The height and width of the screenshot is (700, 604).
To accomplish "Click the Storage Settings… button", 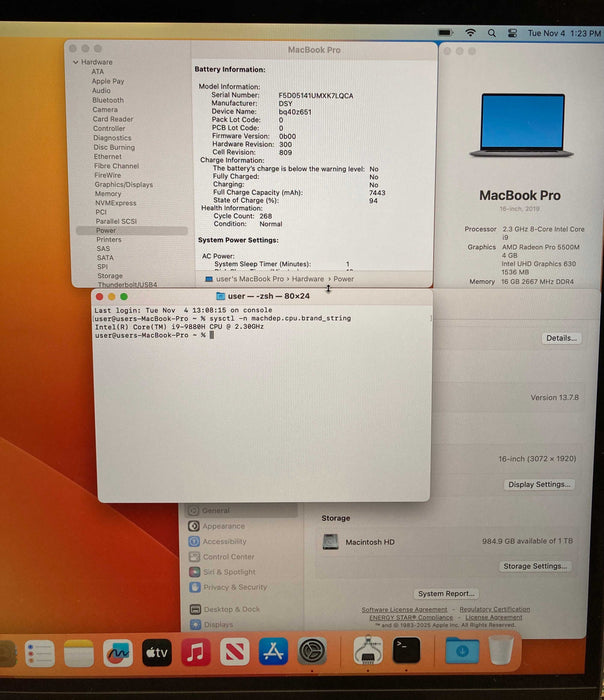I will tap(535, 566).
